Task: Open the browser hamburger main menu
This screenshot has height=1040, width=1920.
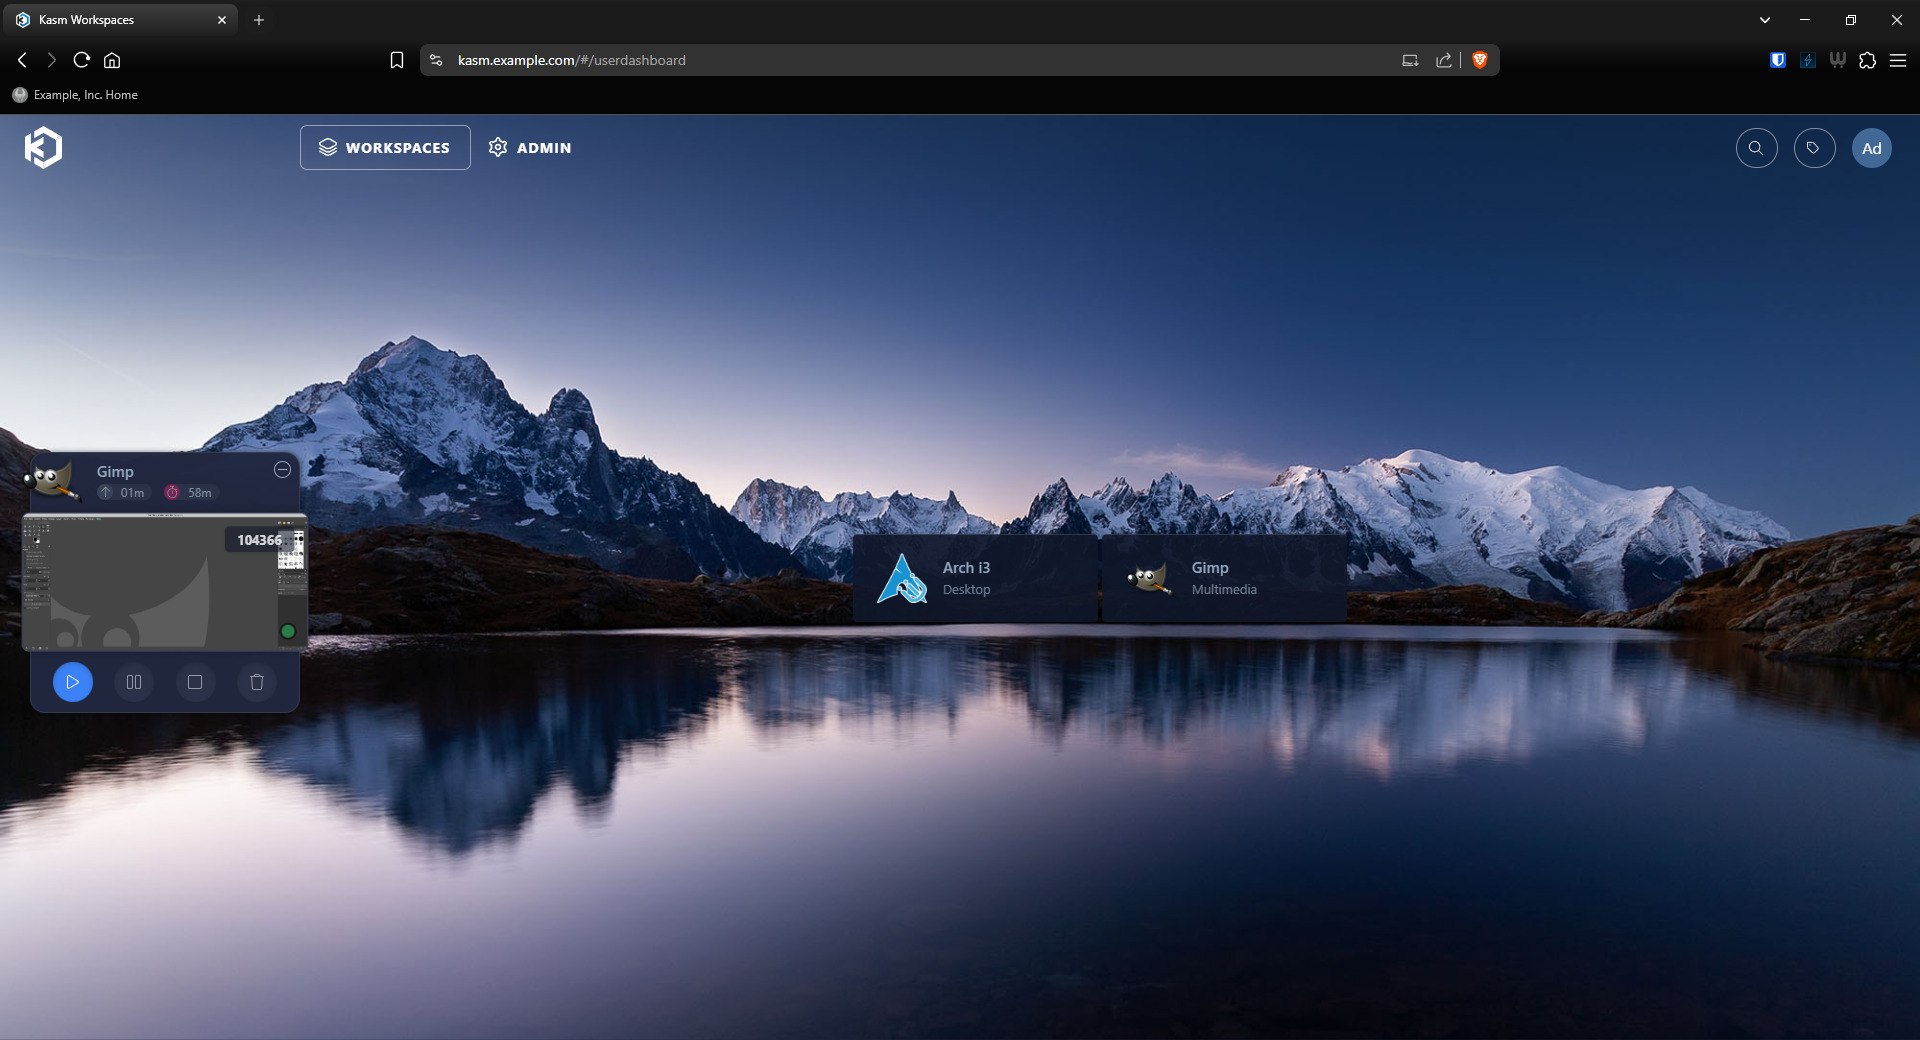Action: click(x=1898, y=60)
